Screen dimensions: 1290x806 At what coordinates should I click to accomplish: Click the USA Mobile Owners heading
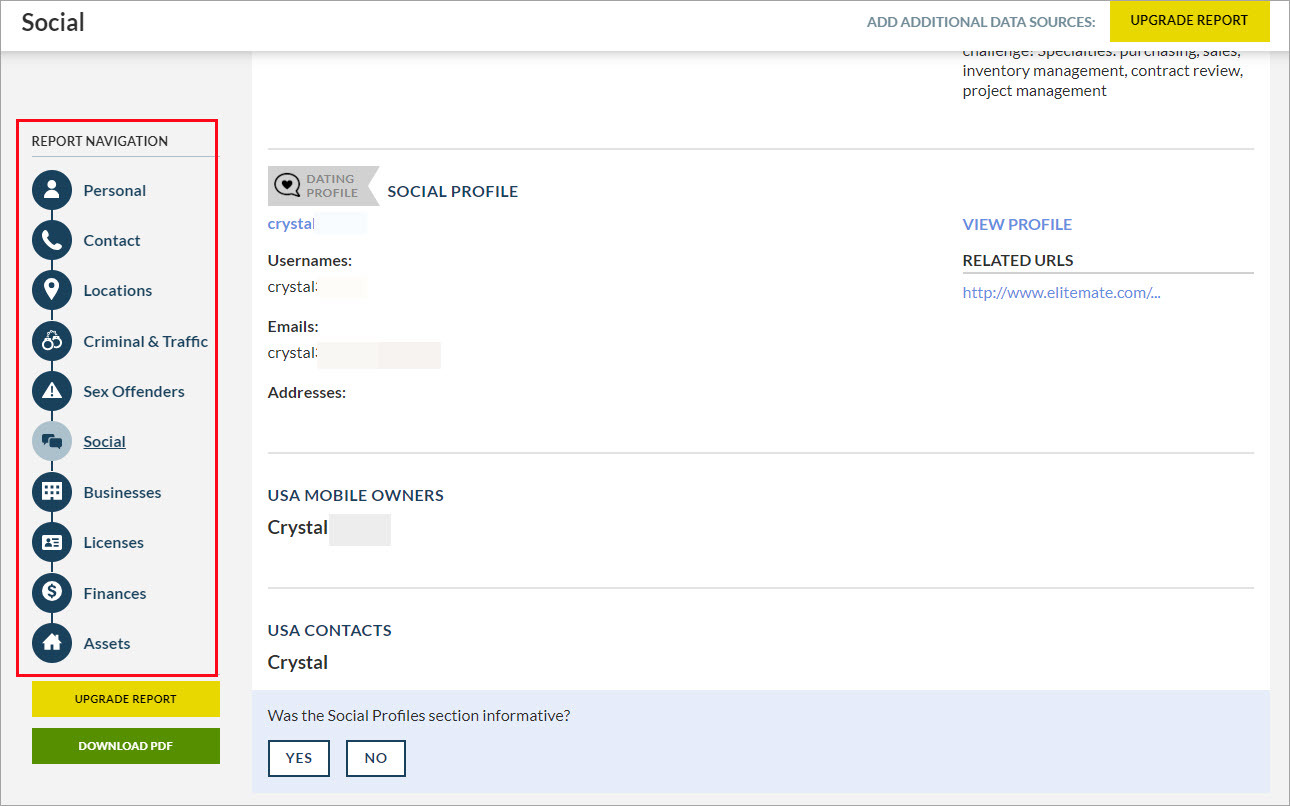click(356, 495)
